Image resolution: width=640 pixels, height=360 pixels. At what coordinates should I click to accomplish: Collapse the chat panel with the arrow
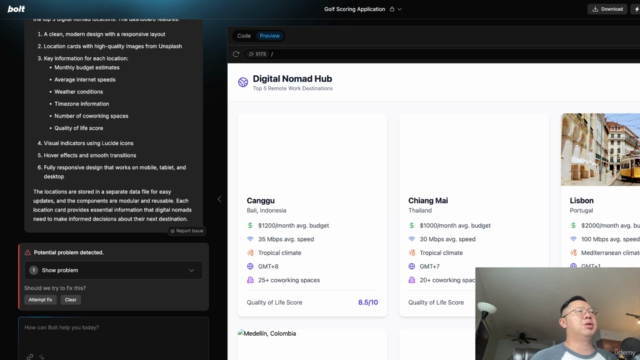click(x=219, y=199)
